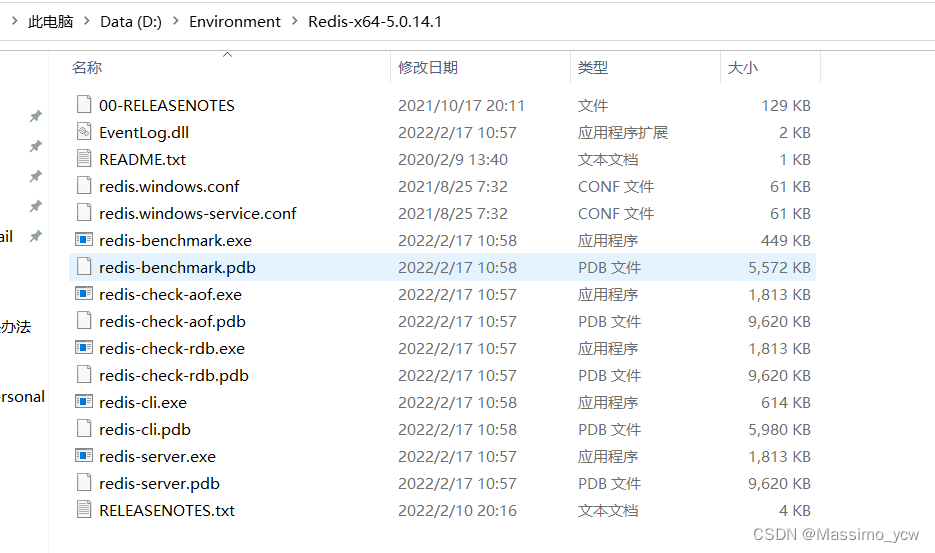Expand the chevron after Environment
The image size is (935, 553).
(295, 21)
